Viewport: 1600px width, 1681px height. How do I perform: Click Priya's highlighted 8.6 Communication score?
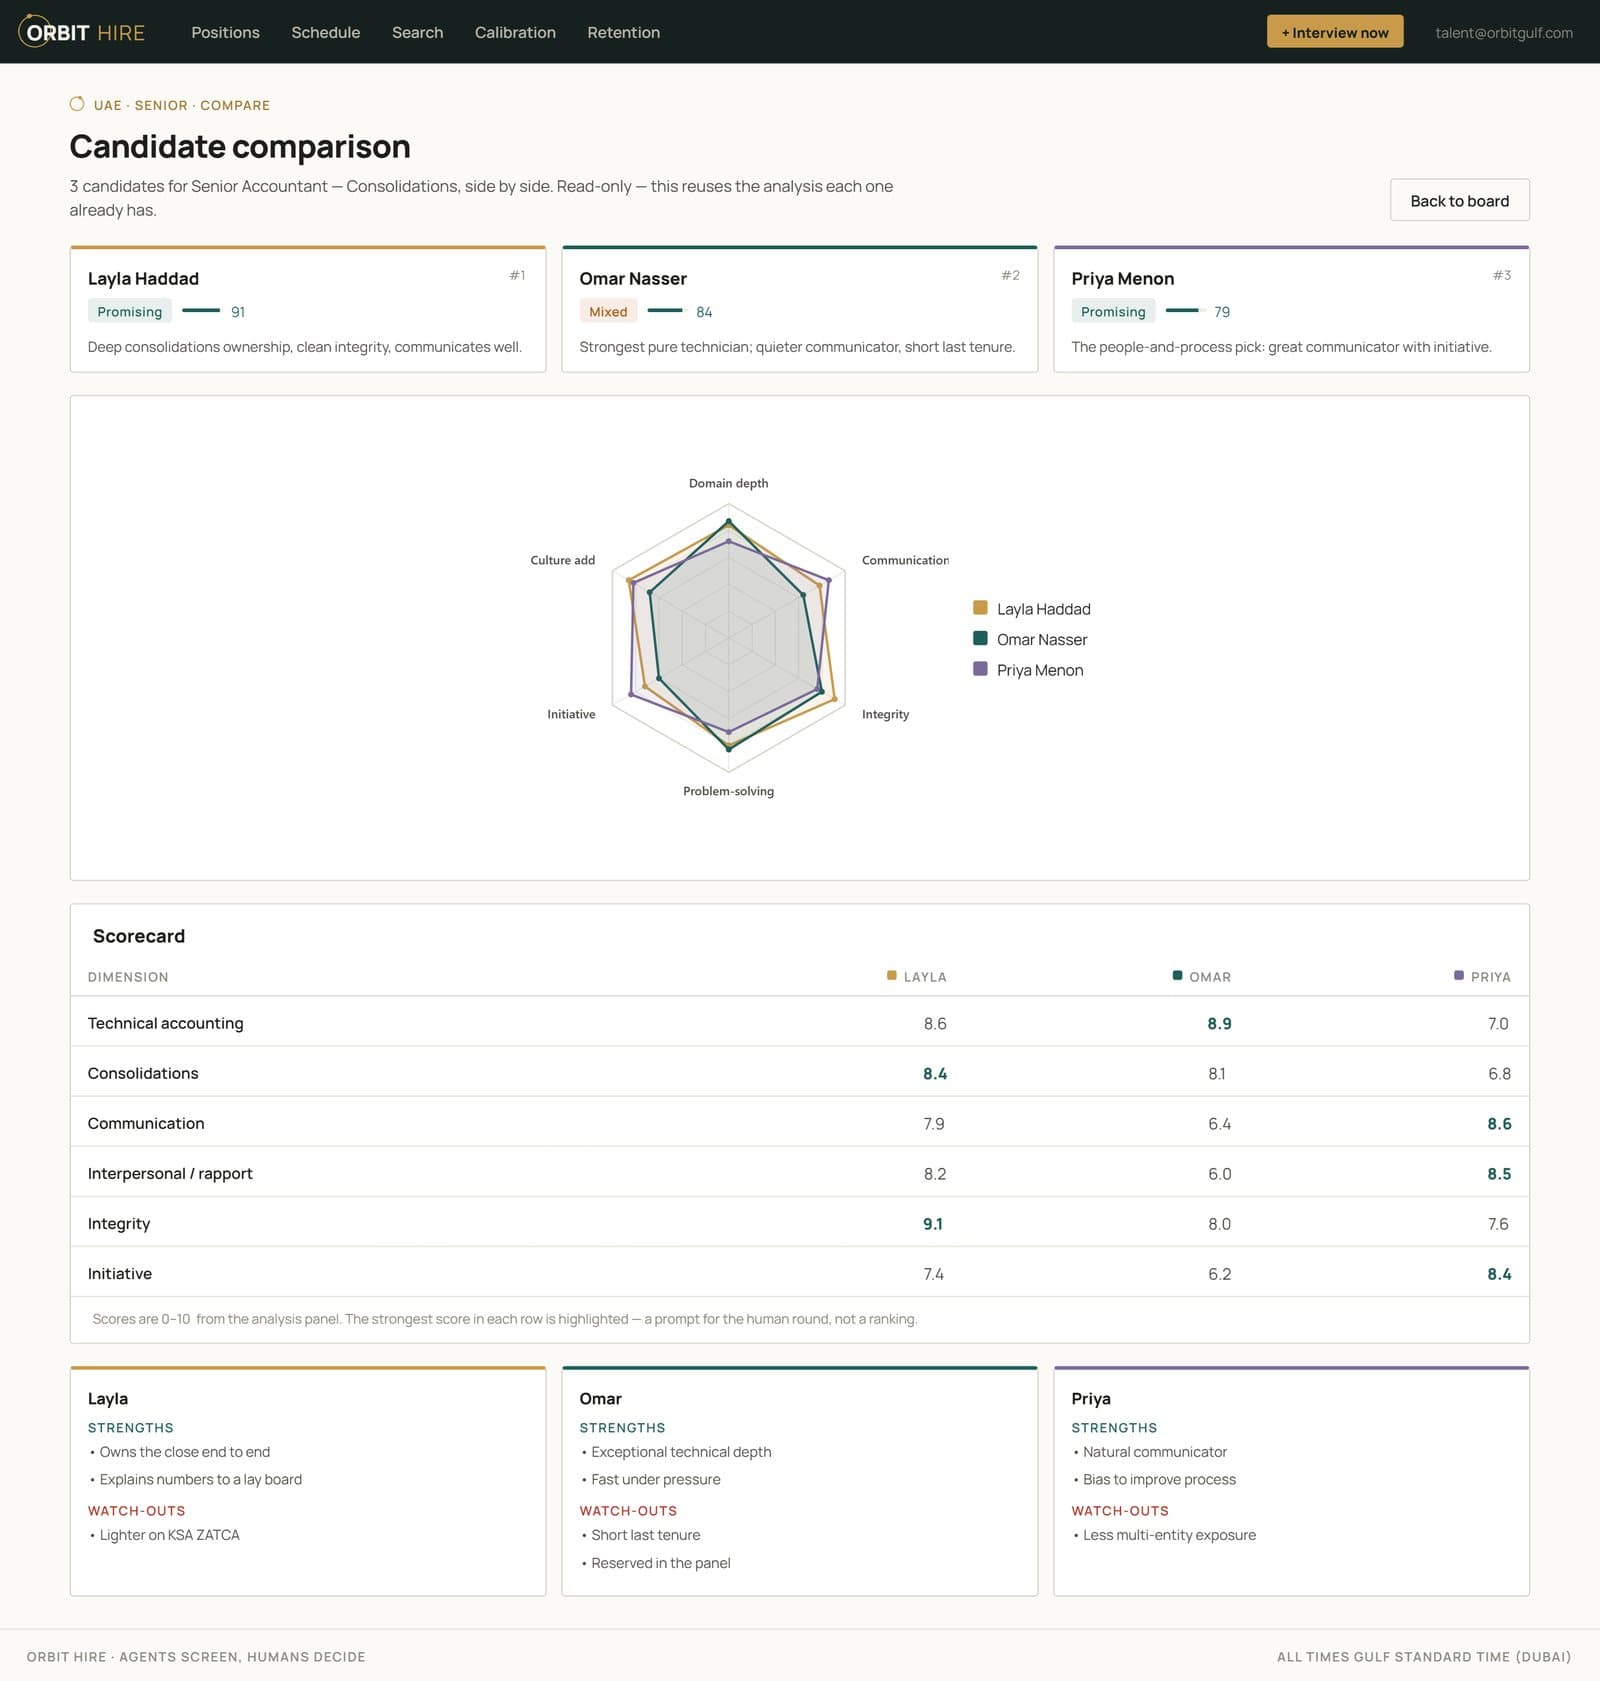click(x=1499, y=1123)
